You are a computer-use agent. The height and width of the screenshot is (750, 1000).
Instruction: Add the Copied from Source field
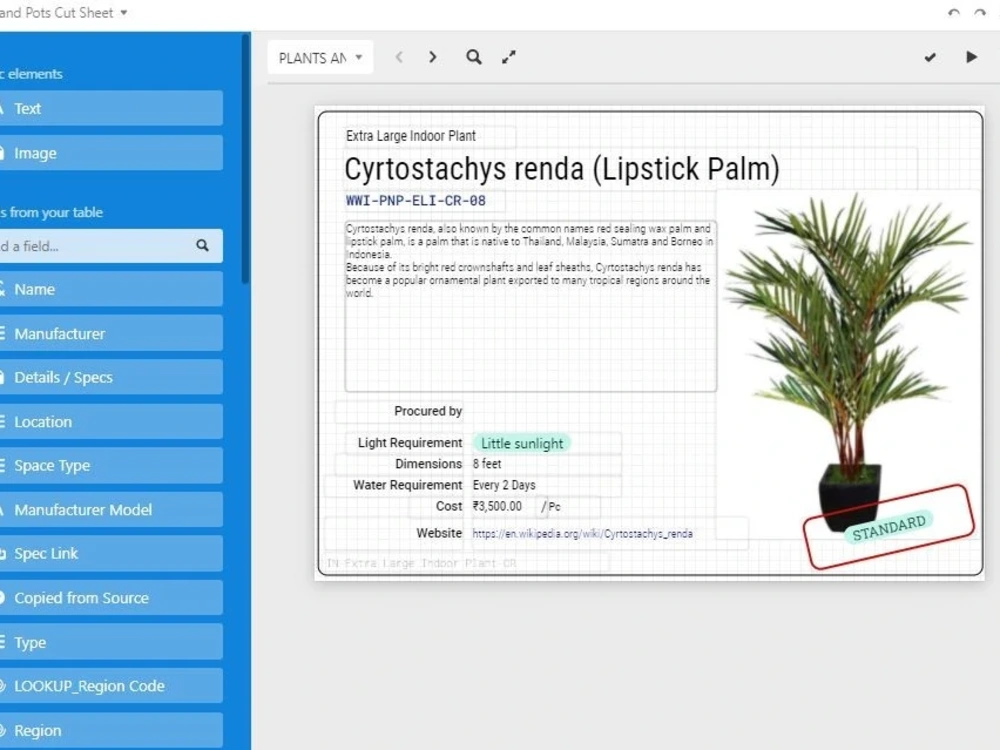(111, 598)
